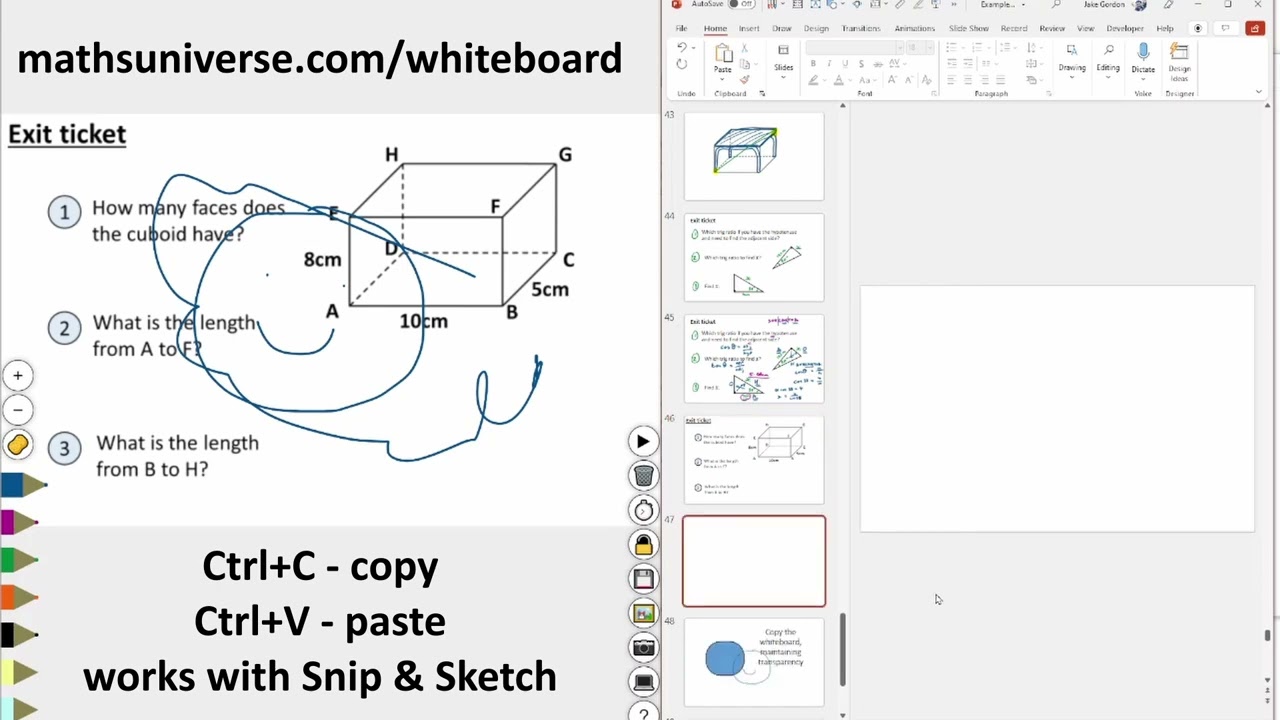This screenshot has width=1280, height=720.
Task: Switch to the Slide Show ribbon tab
Action: [969, 28]
